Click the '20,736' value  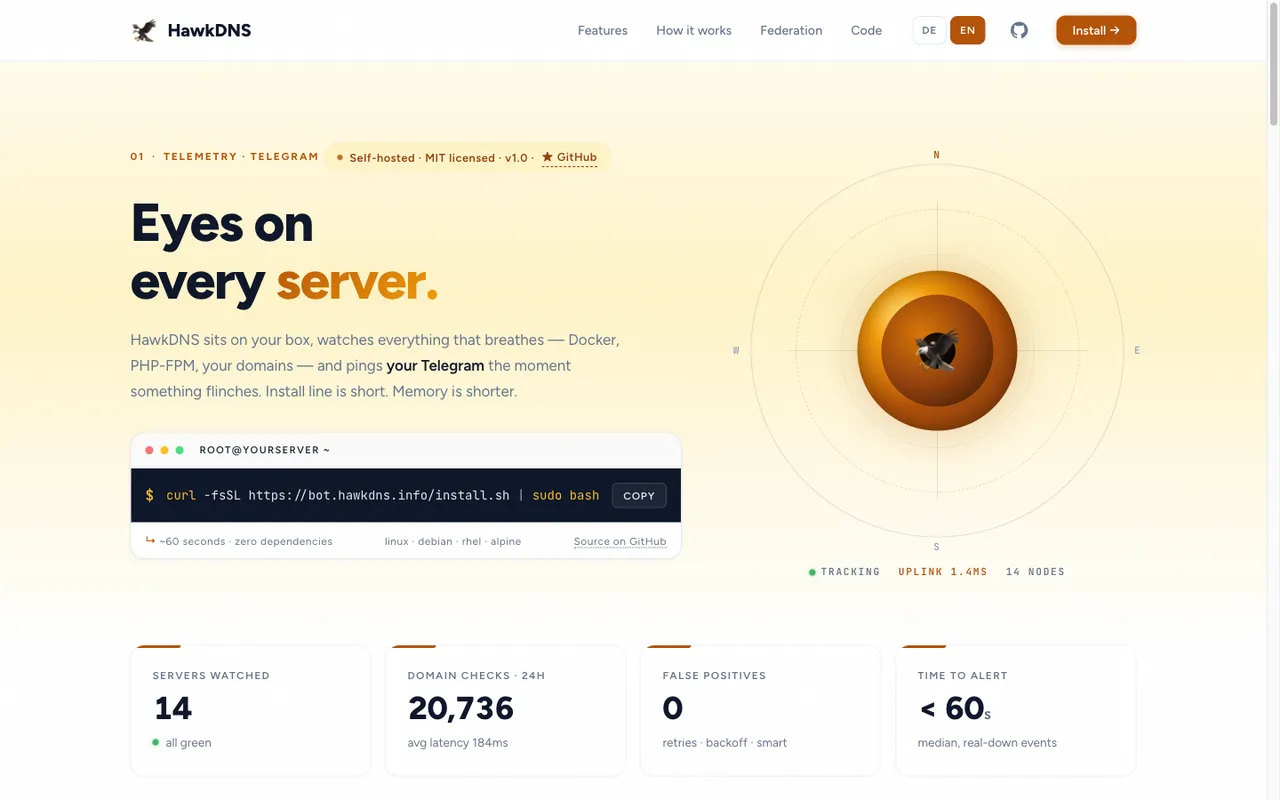[x=461, y=708]
